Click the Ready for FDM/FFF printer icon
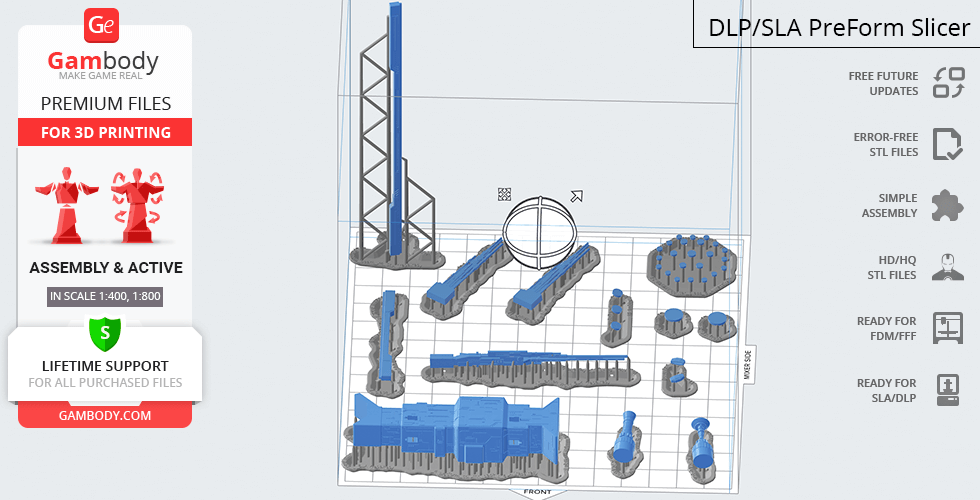The image size is (980, 500). (x=947, y=328)
